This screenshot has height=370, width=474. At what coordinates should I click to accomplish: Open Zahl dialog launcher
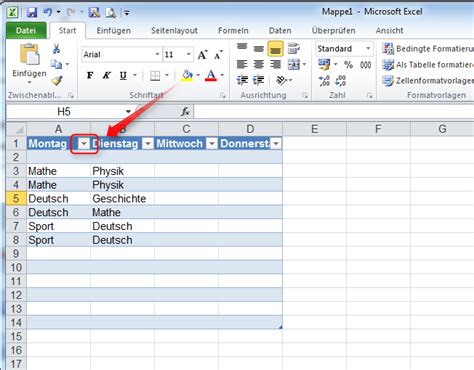(369, 96)
